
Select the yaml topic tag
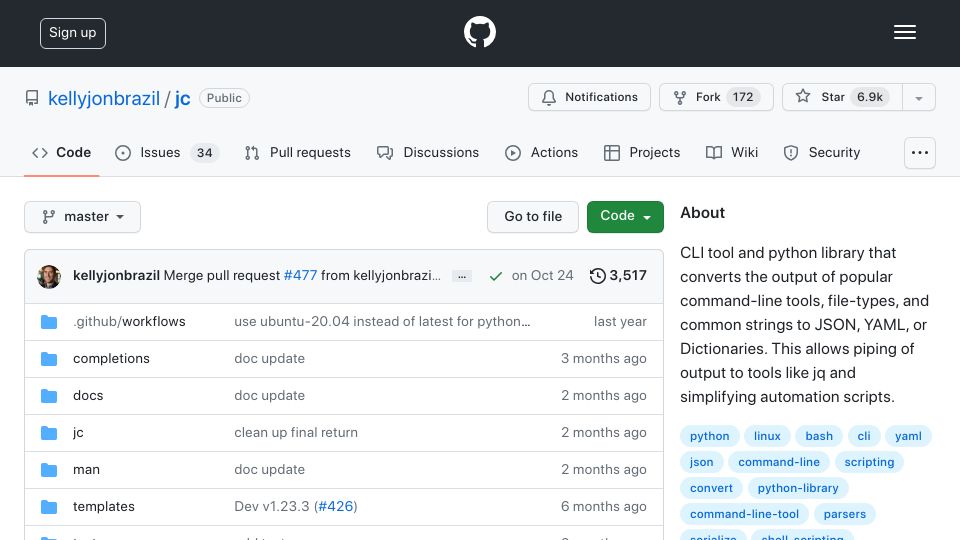click(x=908, y=436)
